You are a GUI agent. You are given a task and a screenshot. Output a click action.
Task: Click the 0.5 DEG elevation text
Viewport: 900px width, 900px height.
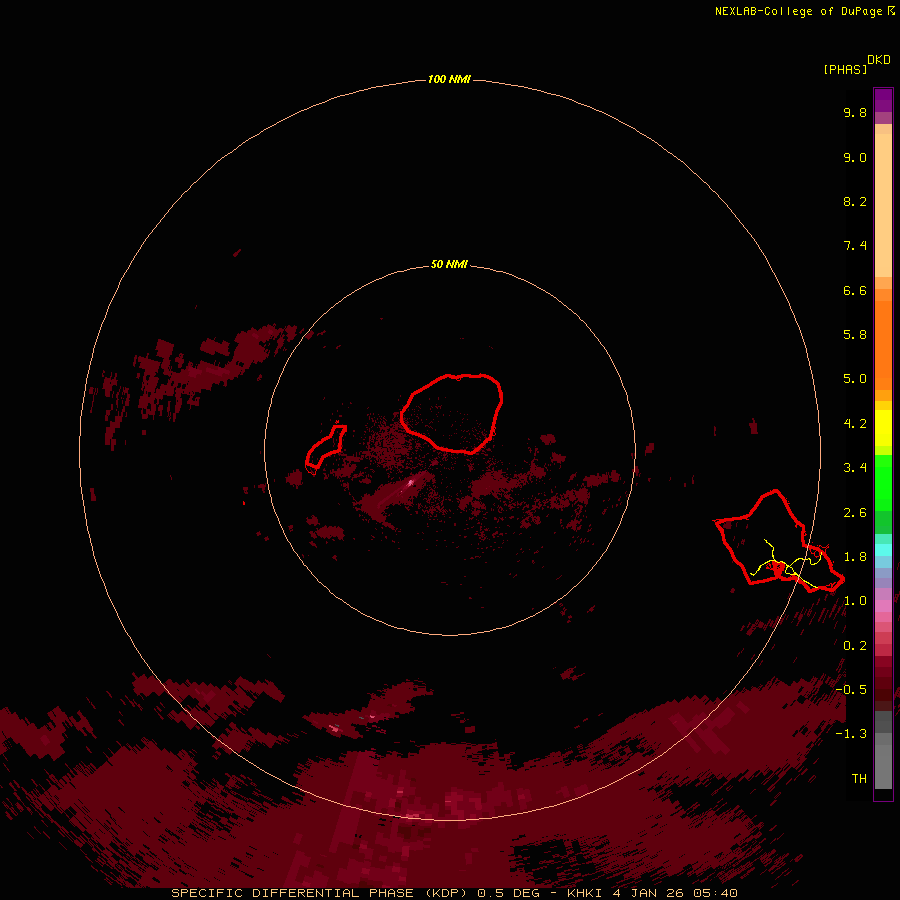click(x=509, y=893)
